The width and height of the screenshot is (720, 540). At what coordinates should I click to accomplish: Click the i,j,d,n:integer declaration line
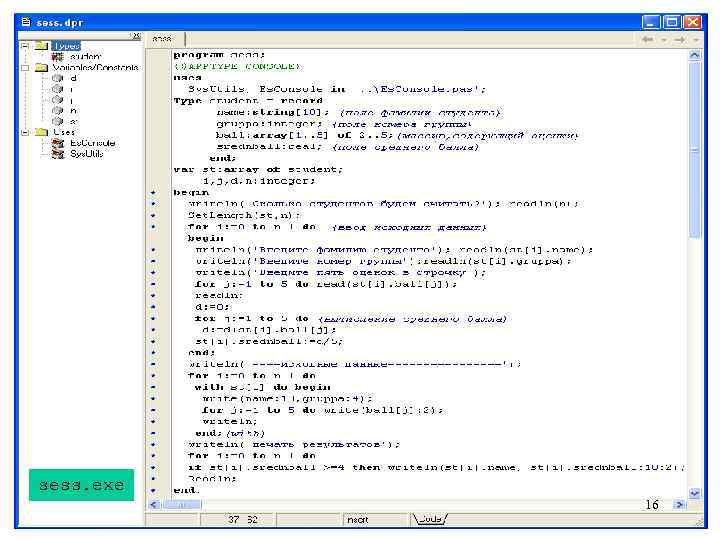259,181
